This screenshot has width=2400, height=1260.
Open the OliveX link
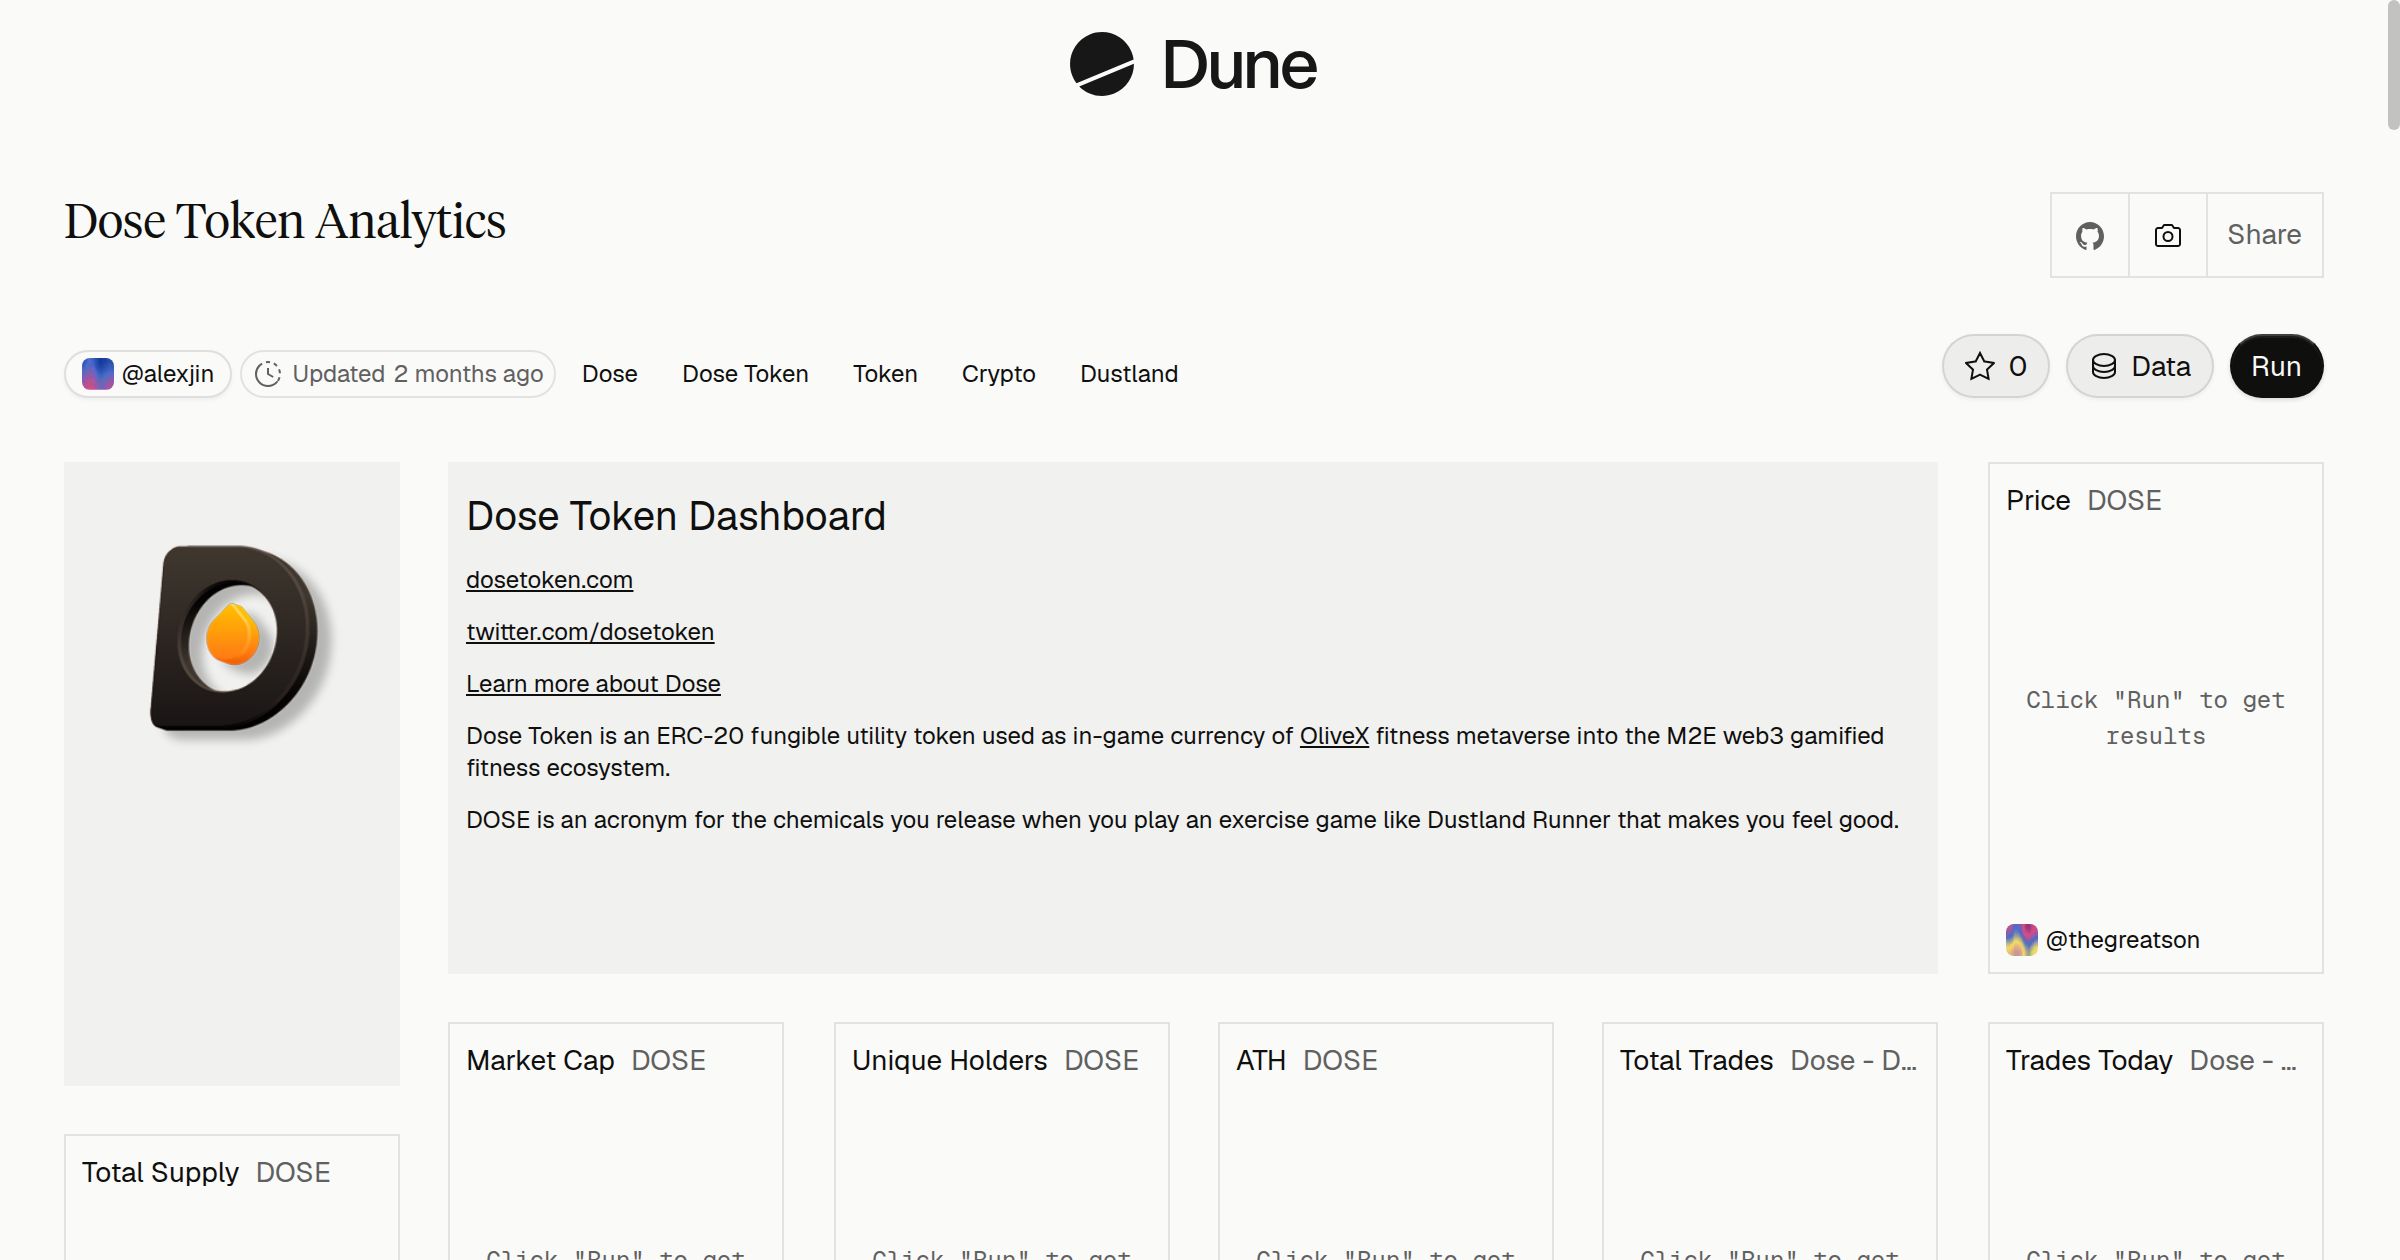coord(1334,736)
